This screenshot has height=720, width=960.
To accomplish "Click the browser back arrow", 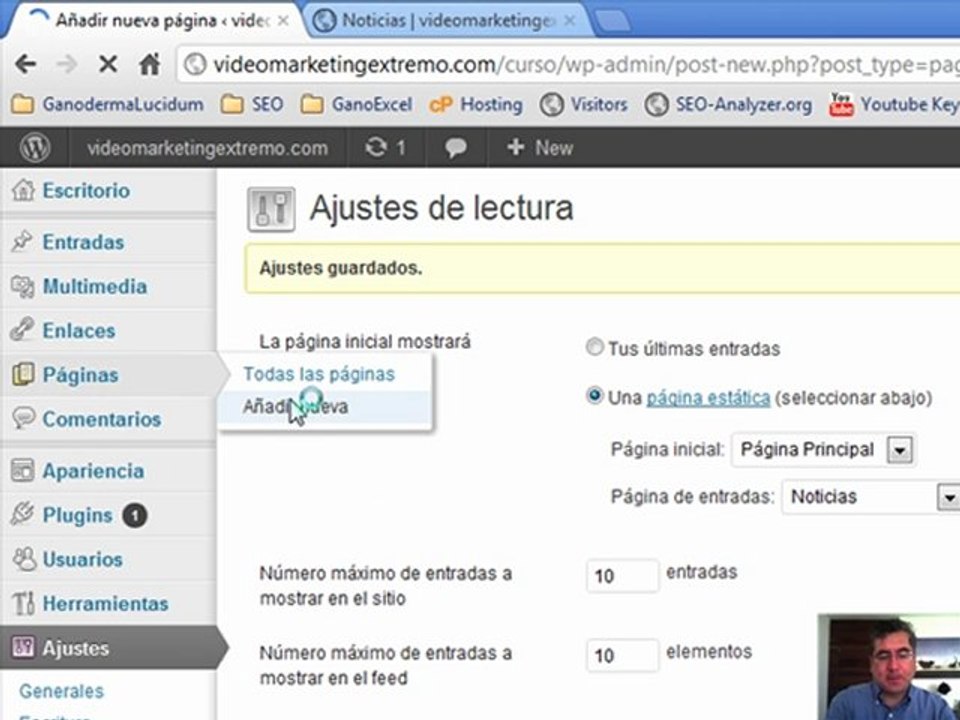I will click(x=25, y=64).
